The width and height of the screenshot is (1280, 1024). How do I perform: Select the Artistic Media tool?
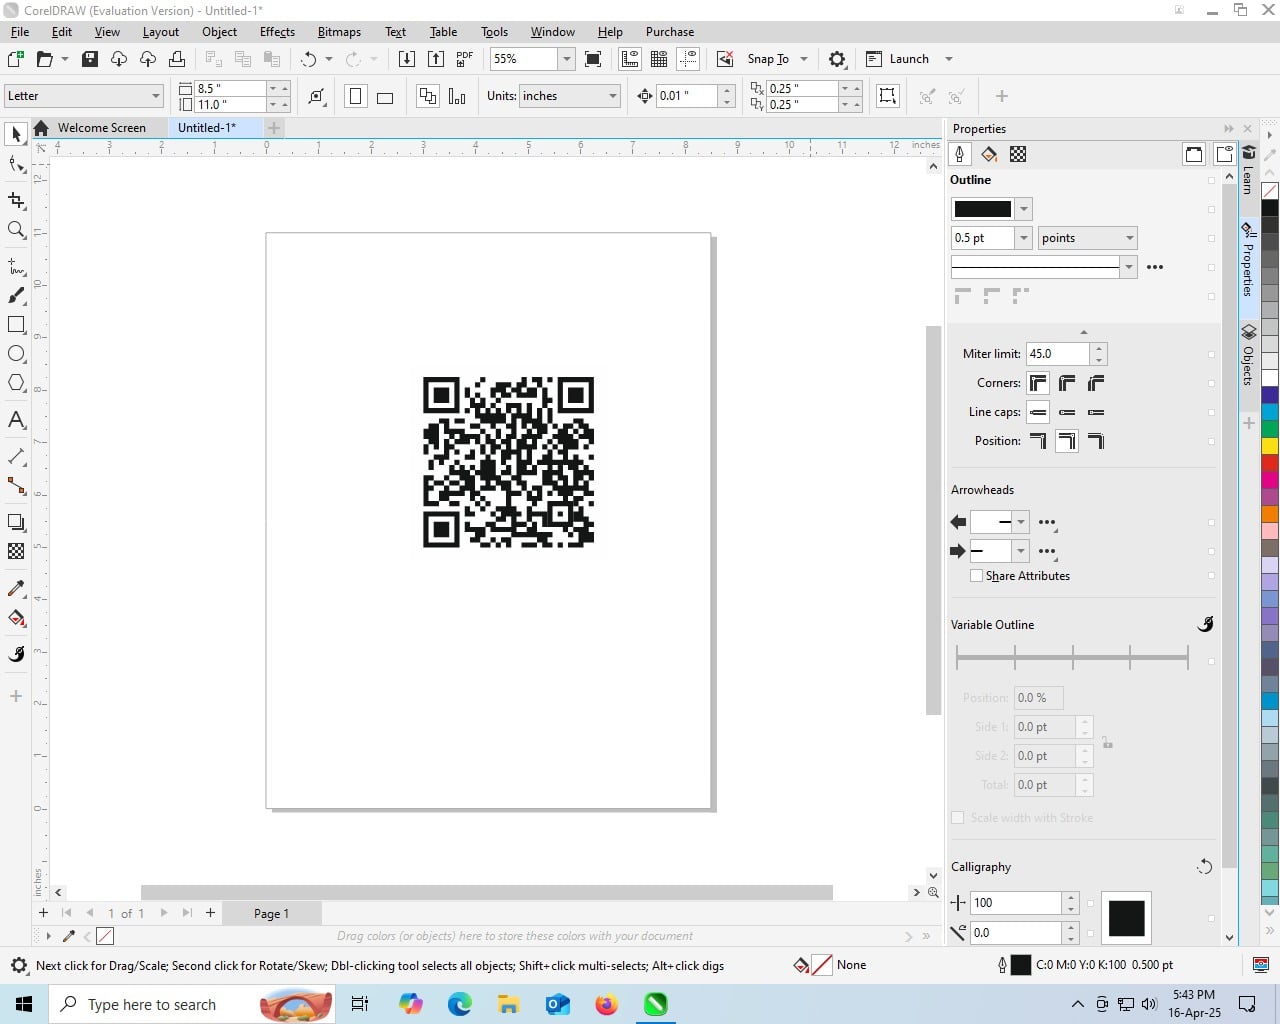16,296
